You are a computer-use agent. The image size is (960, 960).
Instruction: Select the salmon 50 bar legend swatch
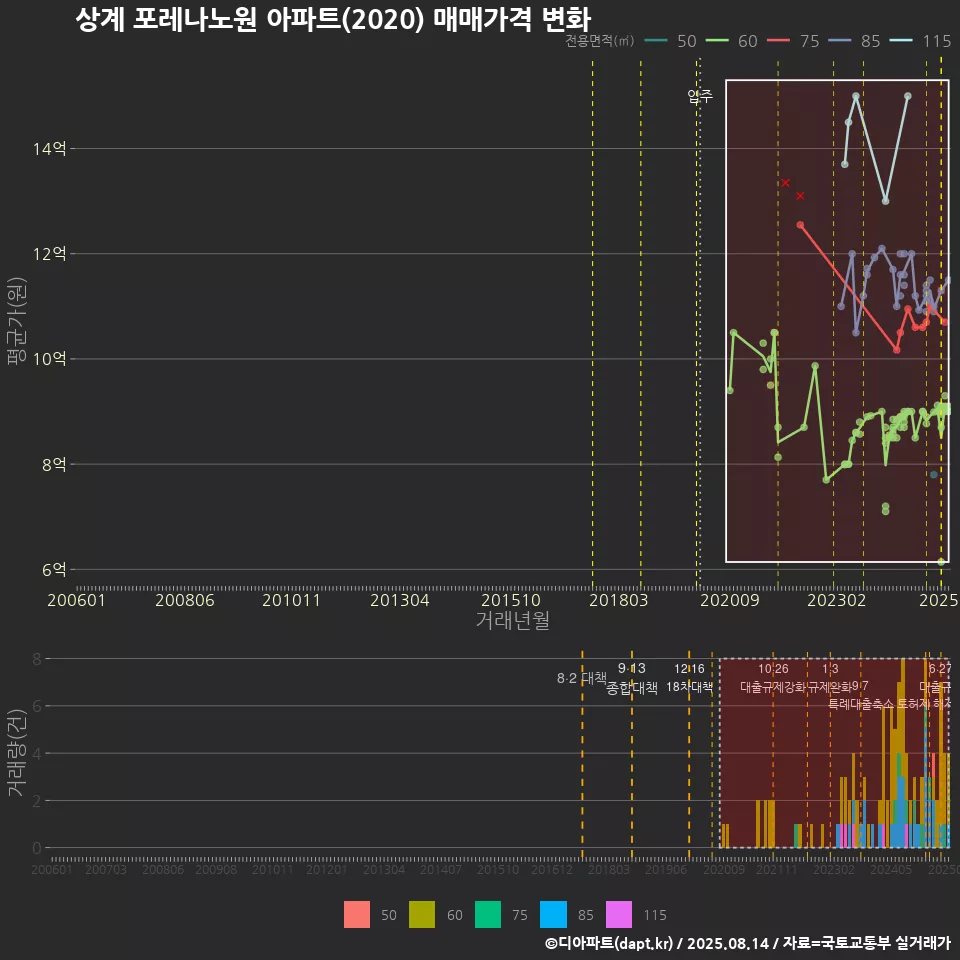(x=357, y=915)
